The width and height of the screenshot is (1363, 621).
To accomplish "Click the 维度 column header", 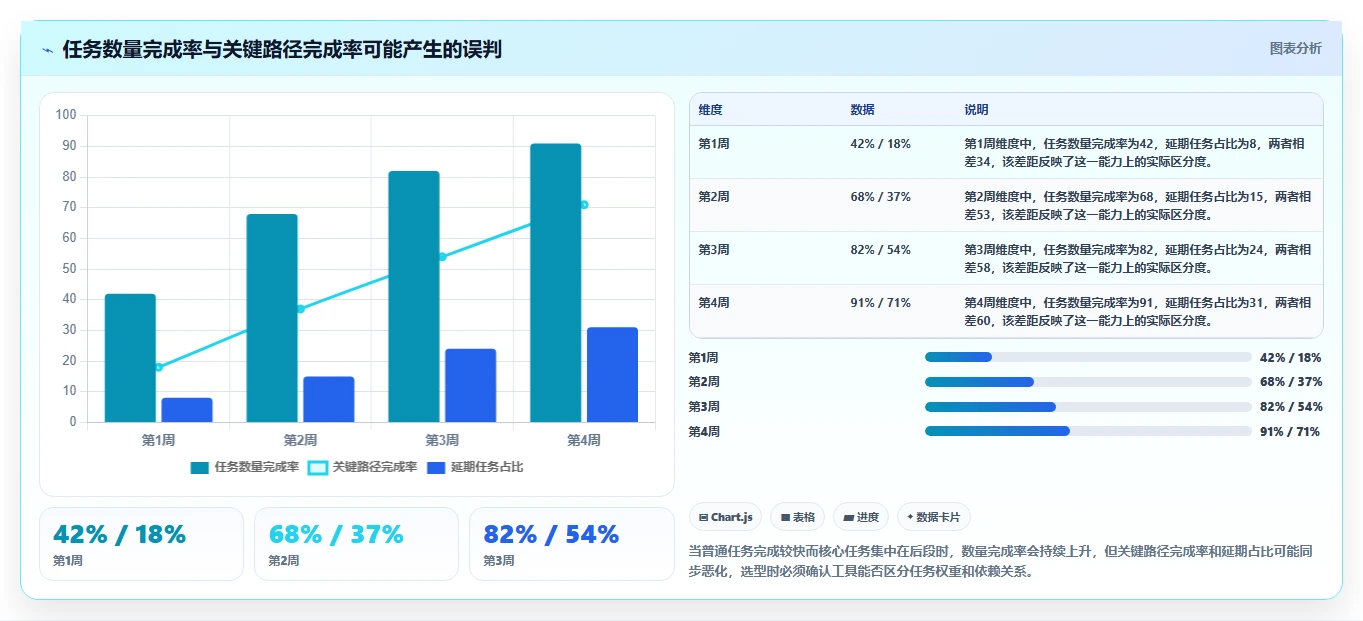I will [x=711, y=110].
